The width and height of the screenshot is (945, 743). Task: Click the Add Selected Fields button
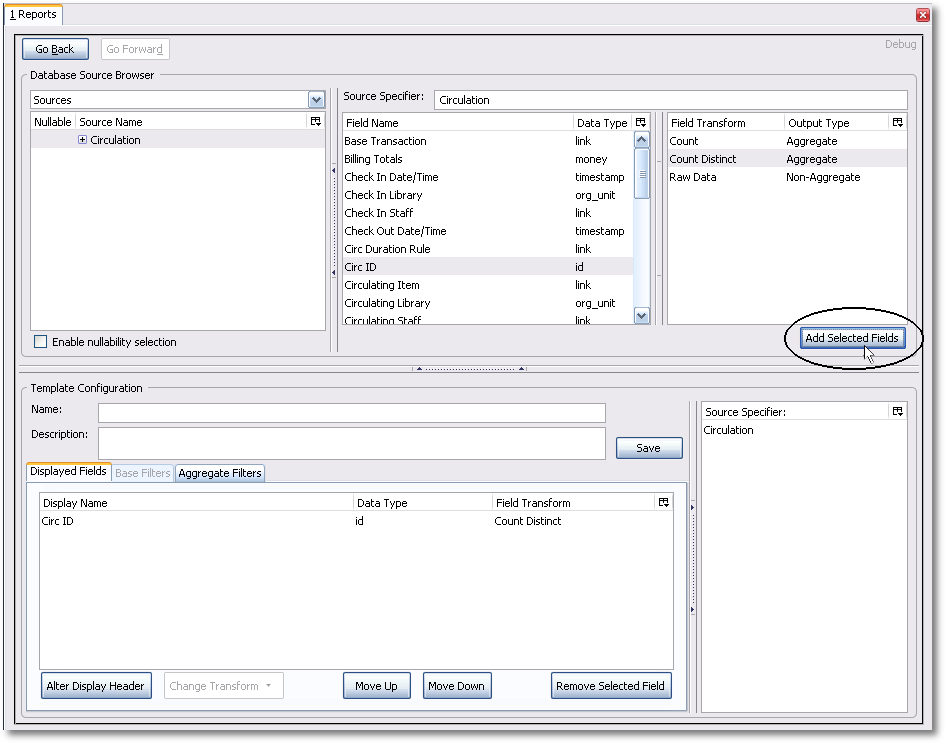click(851, 338)
